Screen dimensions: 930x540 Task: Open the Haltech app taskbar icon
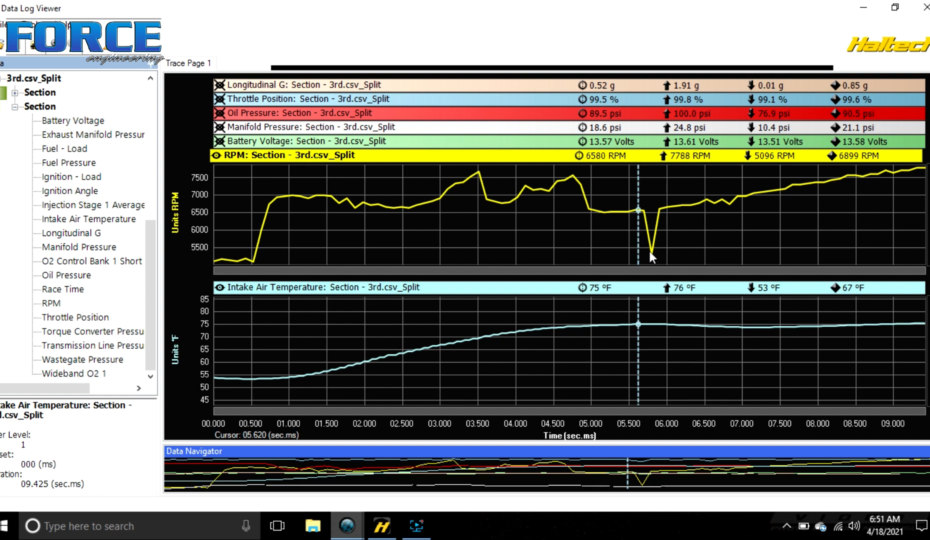pyautogui.click(x=382, y=526)
